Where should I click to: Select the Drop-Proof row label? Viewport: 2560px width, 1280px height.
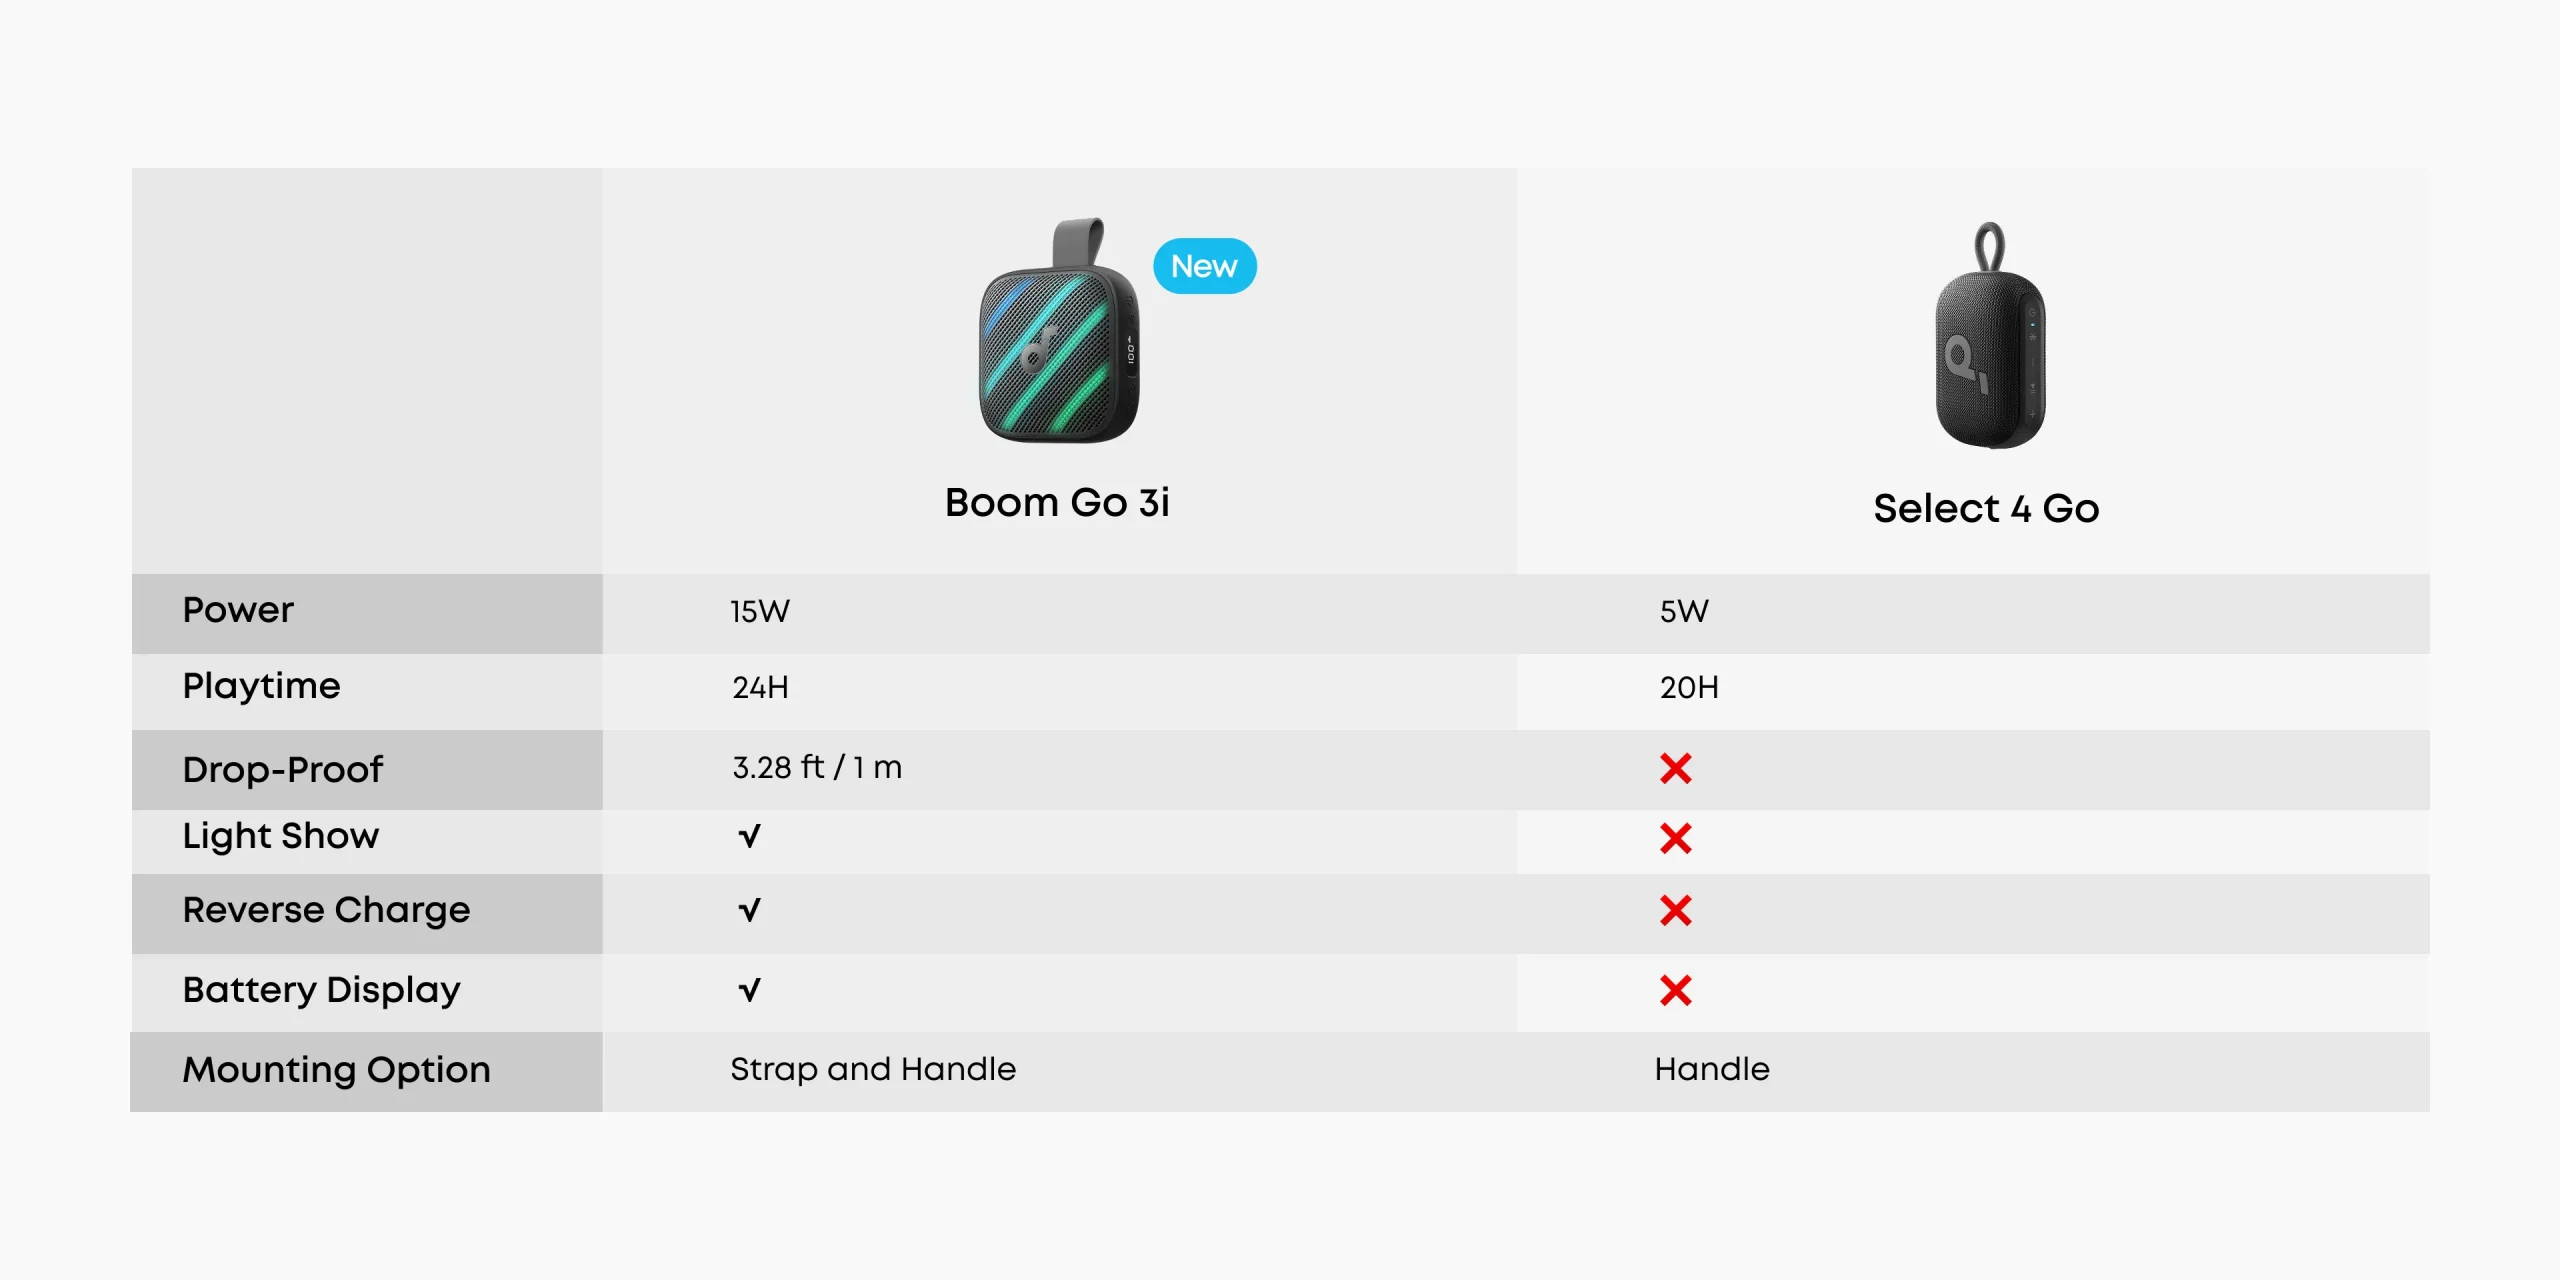[282, 770]
